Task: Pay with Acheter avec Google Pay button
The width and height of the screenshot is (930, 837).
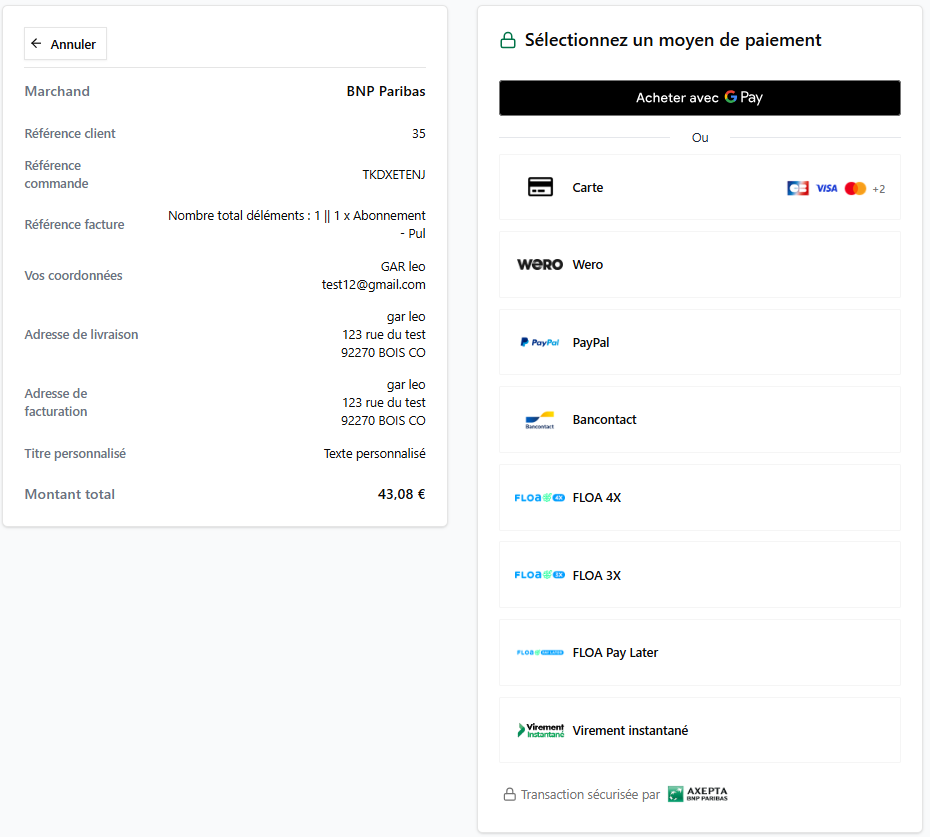Action: click(699, 98)
